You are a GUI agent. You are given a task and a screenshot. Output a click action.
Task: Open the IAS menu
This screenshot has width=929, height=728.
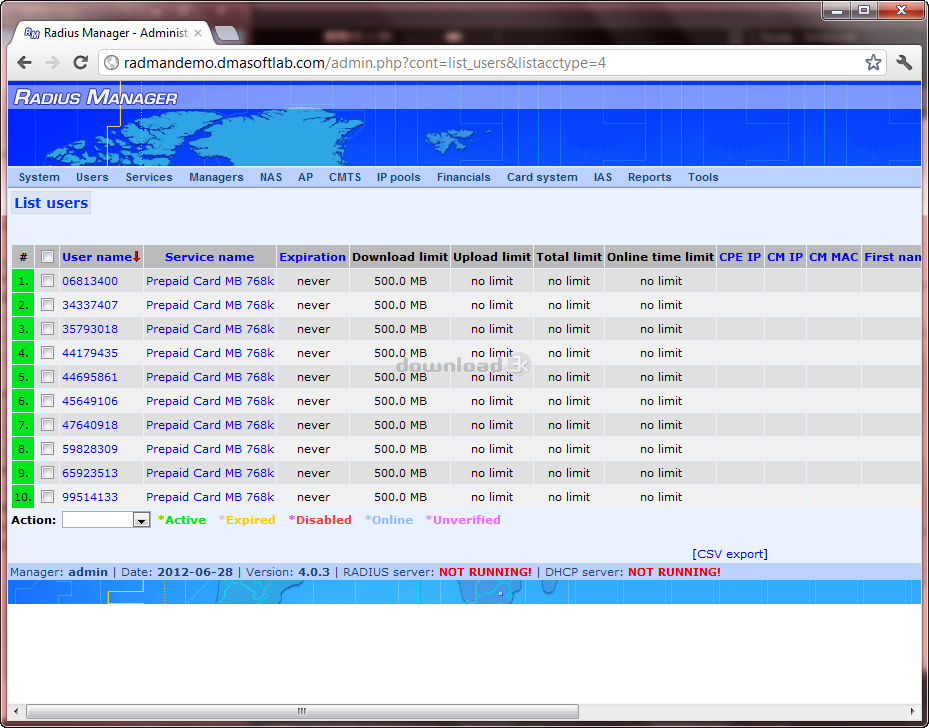603,177
